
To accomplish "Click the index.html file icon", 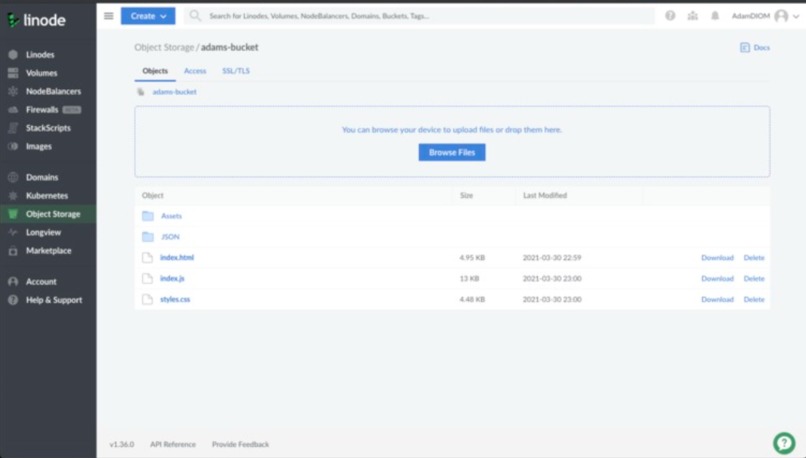I will pos(148,258).
